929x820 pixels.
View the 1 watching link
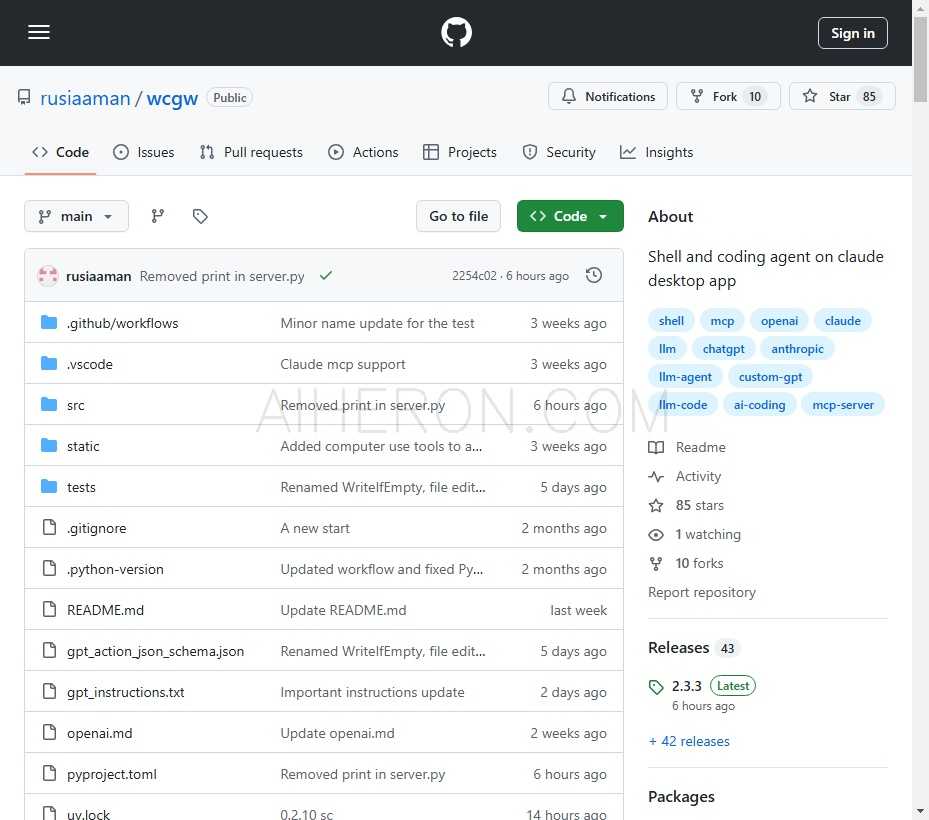coord(694,534)
